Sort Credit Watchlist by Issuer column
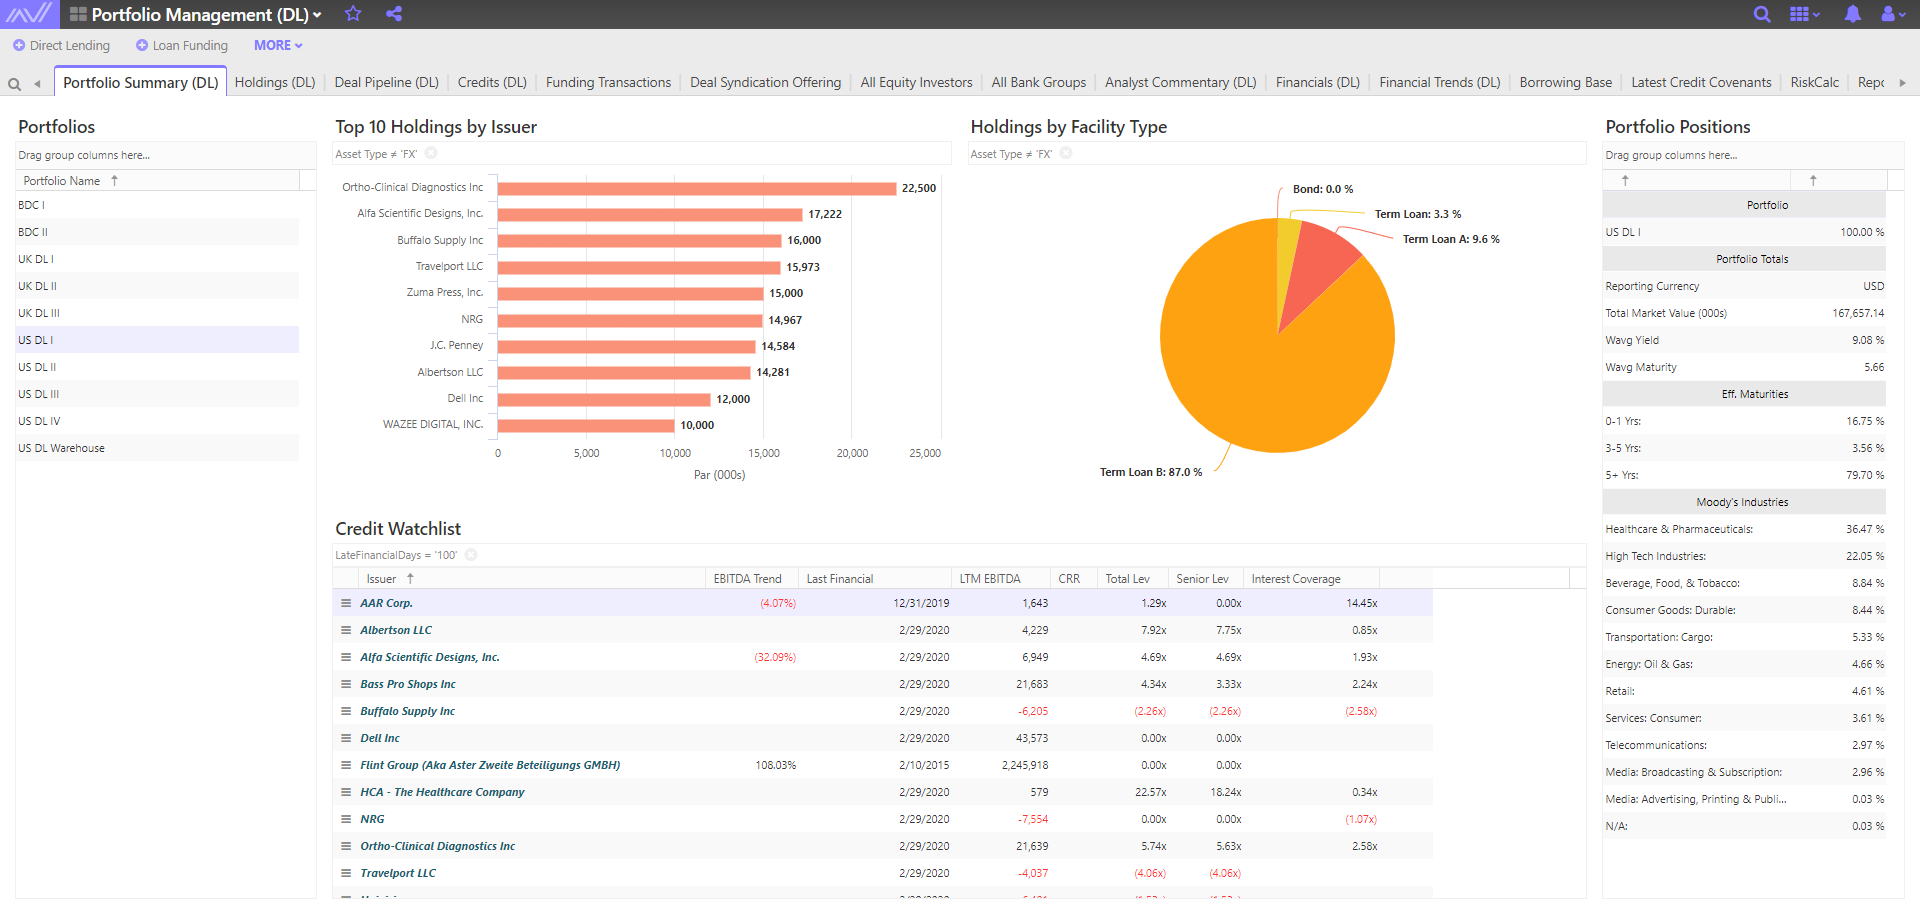Screen dimensions: 1920x910 coord(532,578)
